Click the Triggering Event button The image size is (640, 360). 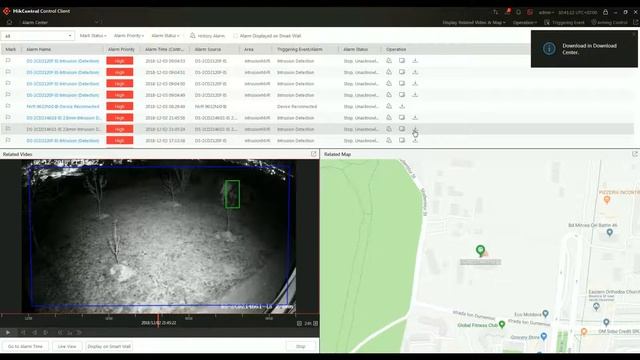click(564, 22)
